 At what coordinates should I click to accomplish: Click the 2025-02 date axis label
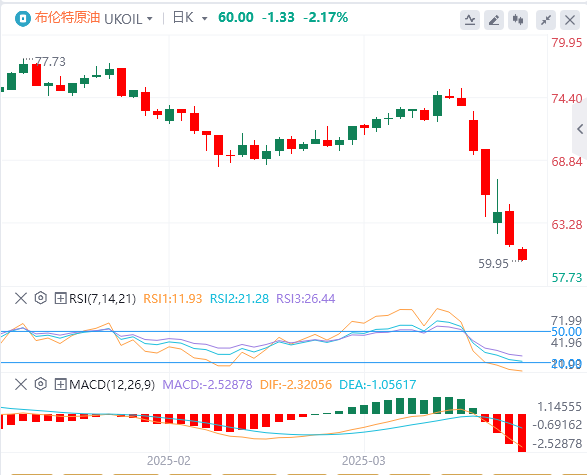168,461
